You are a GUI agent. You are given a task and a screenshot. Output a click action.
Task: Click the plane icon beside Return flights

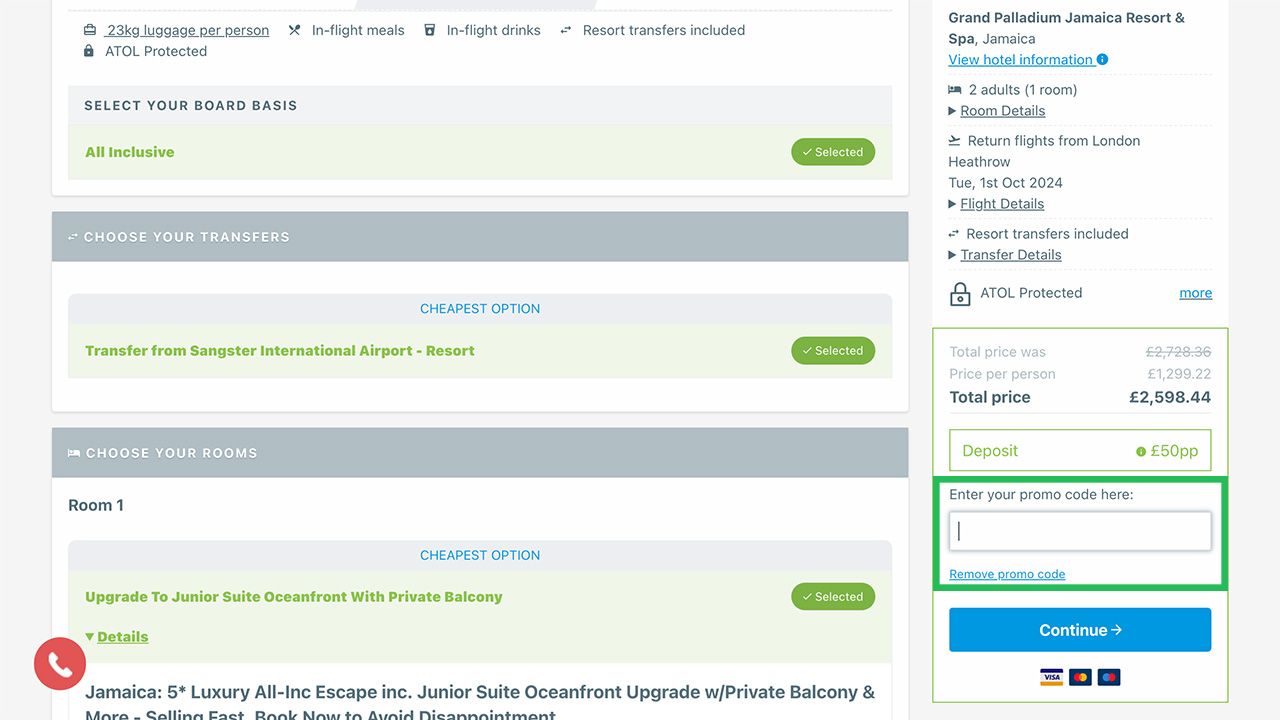(x=955, y=141)
